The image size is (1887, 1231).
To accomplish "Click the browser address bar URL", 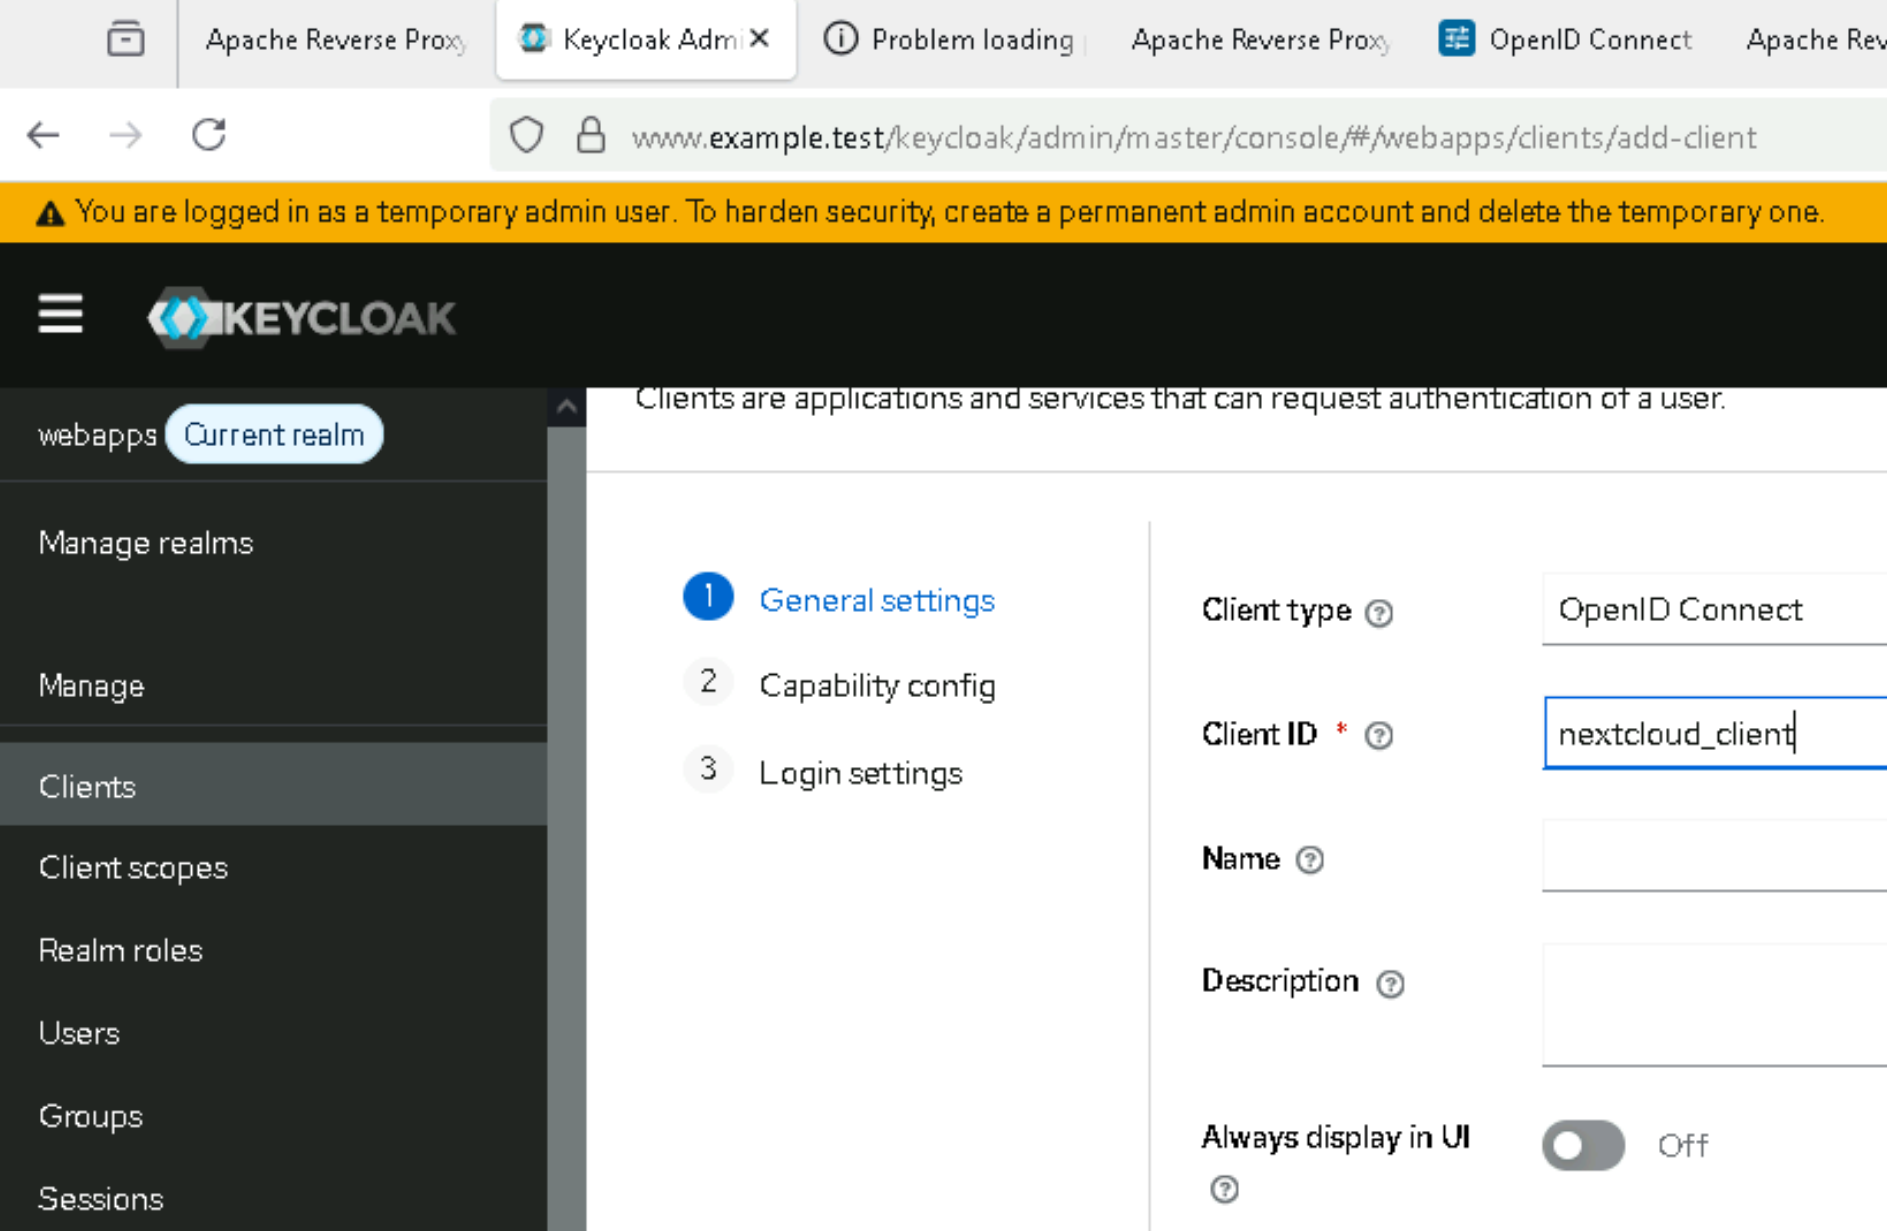I will pyautogui.click(x=1194, y=137).
